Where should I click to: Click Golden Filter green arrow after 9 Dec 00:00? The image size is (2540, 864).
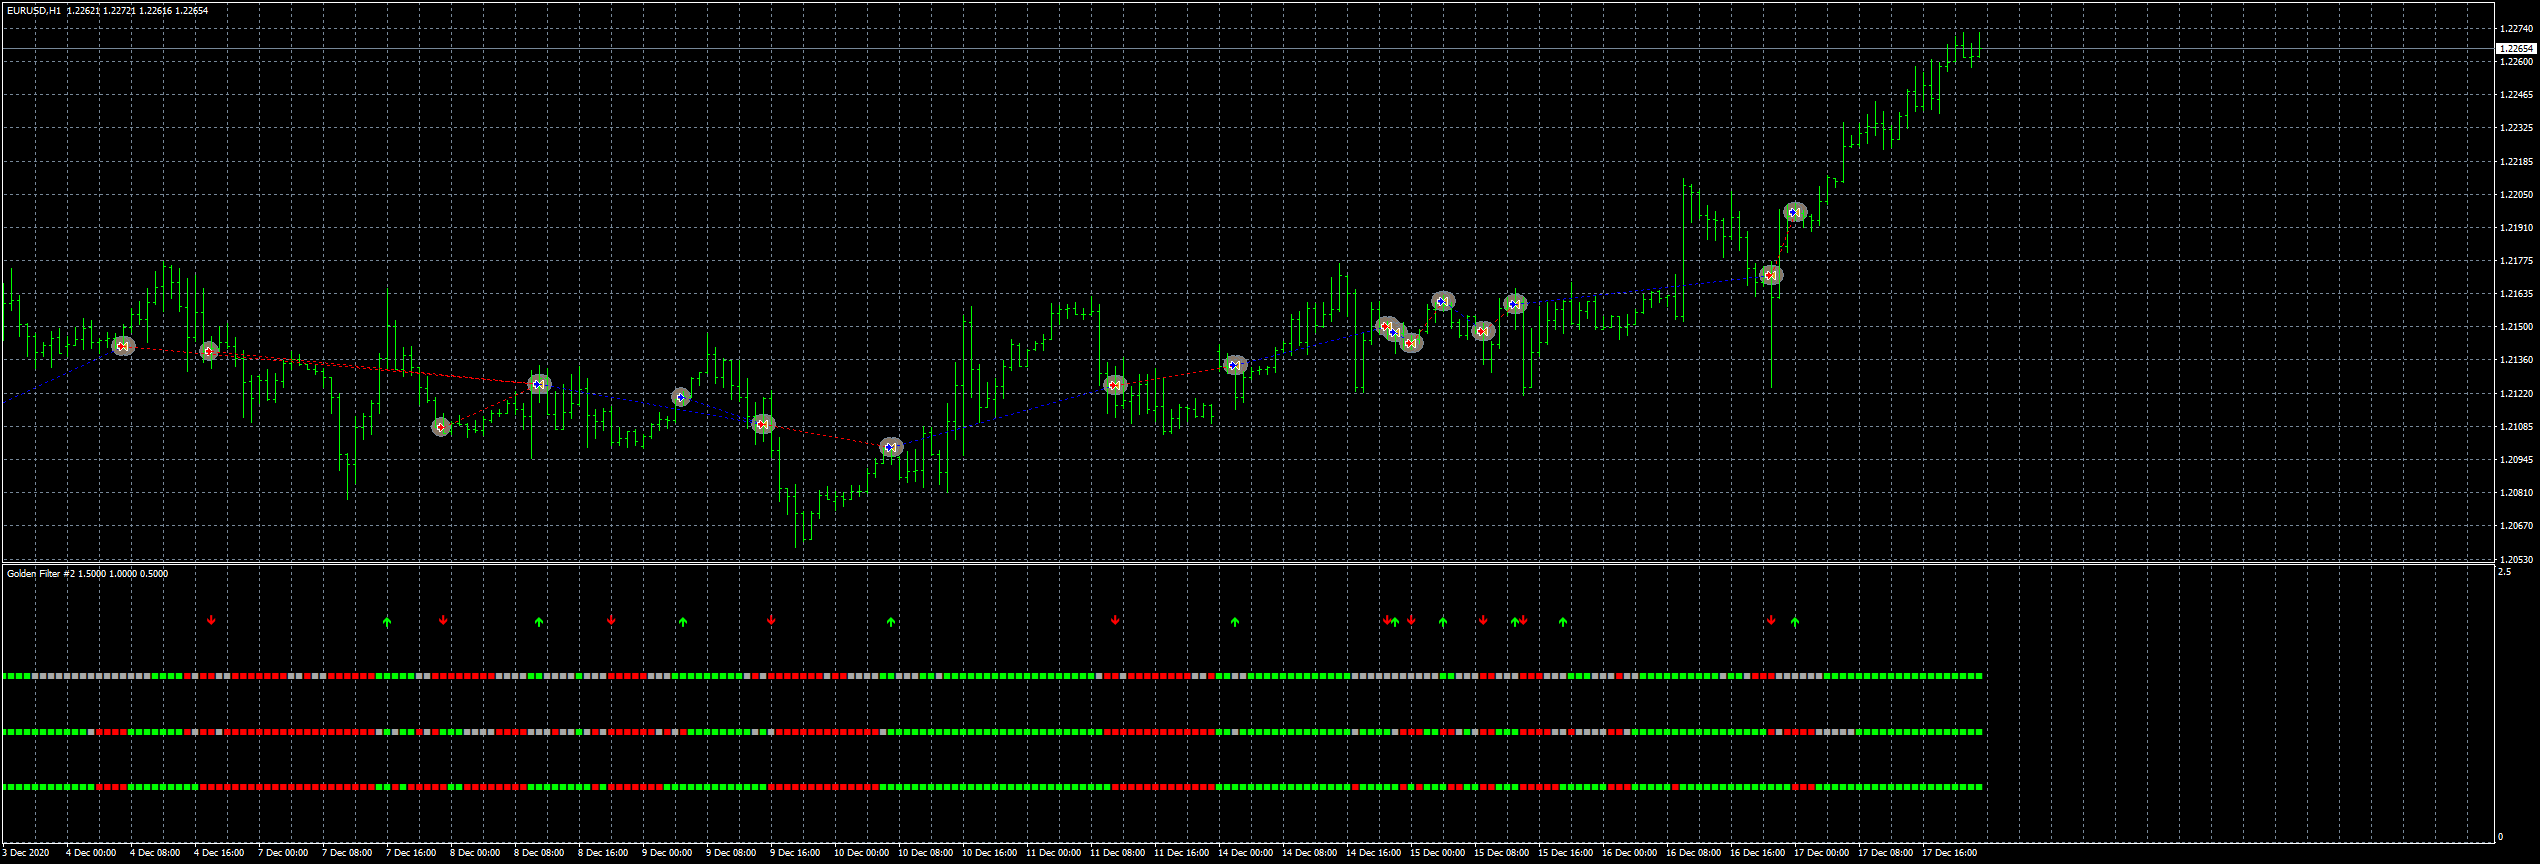[x=683, y=622]
